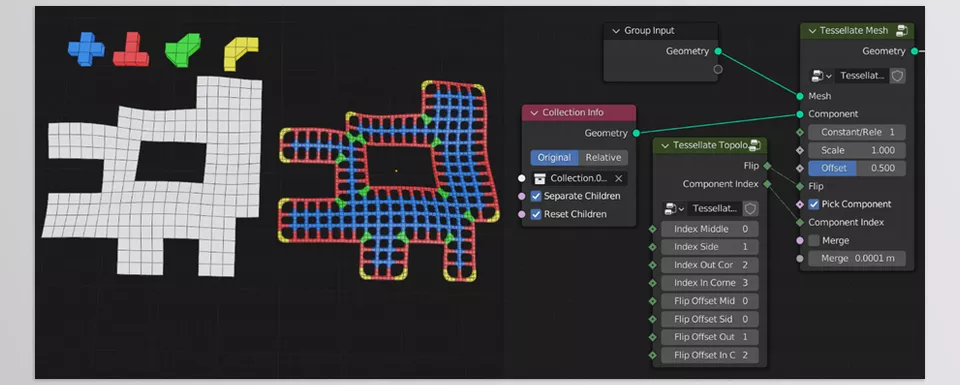Toggle fake user shield in Tessellate Topology node
This screenshot has width=960, height=385.
(x=750, y=209)
